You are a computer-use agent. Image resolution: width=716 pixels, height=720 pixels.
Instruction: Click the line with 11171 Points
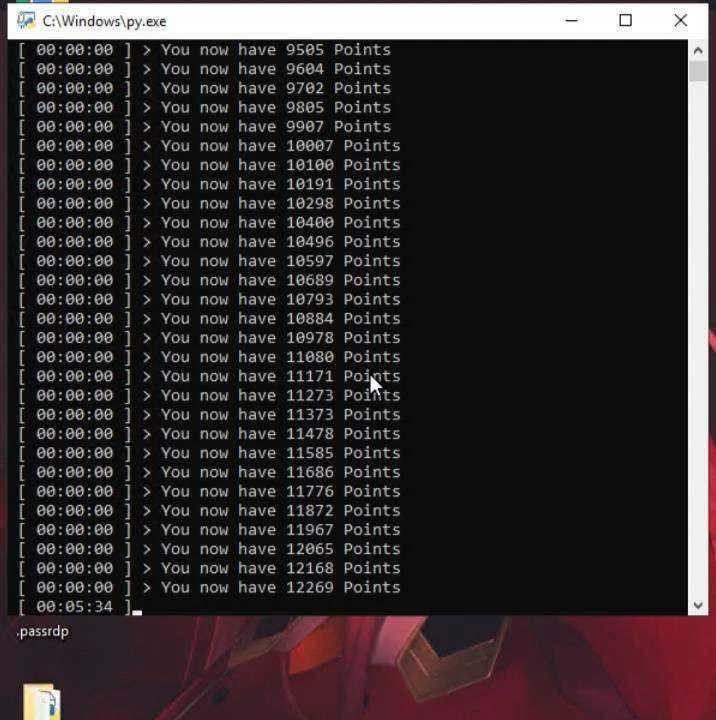pos(209,377)
